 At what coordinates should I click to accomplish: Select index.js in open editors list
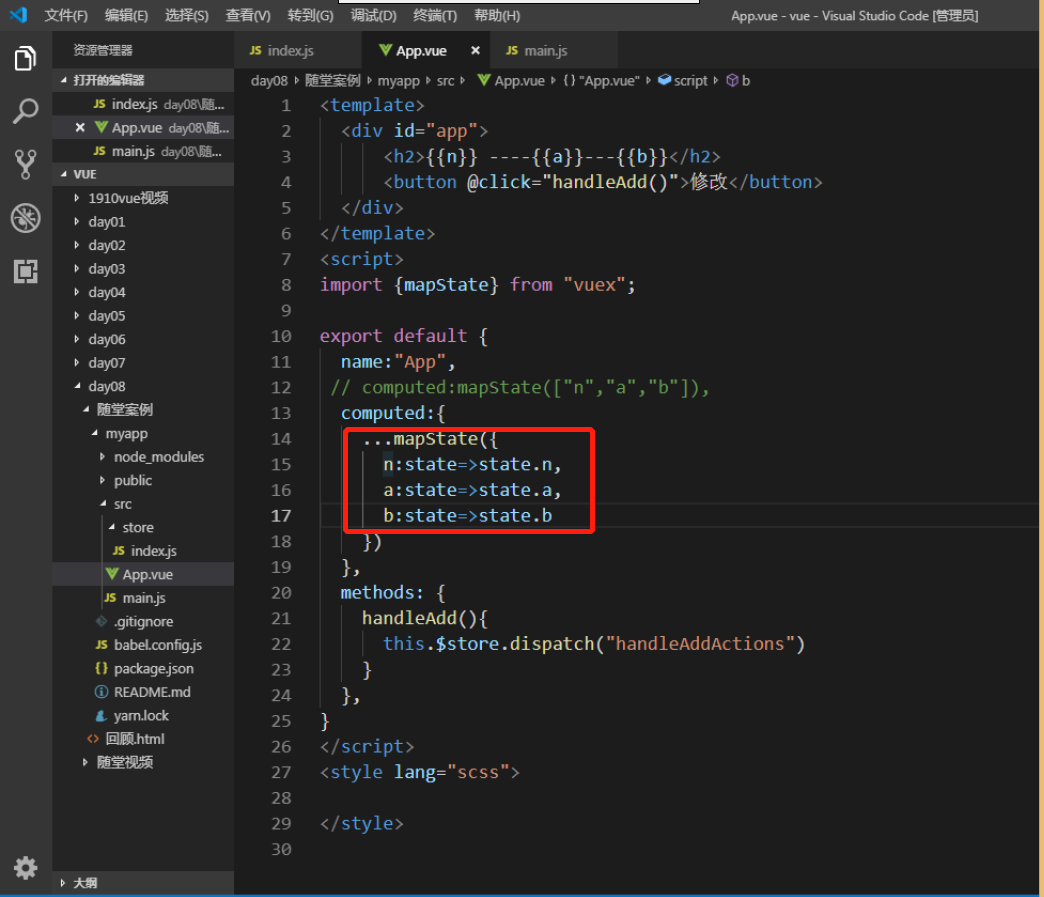coord(143,104)
